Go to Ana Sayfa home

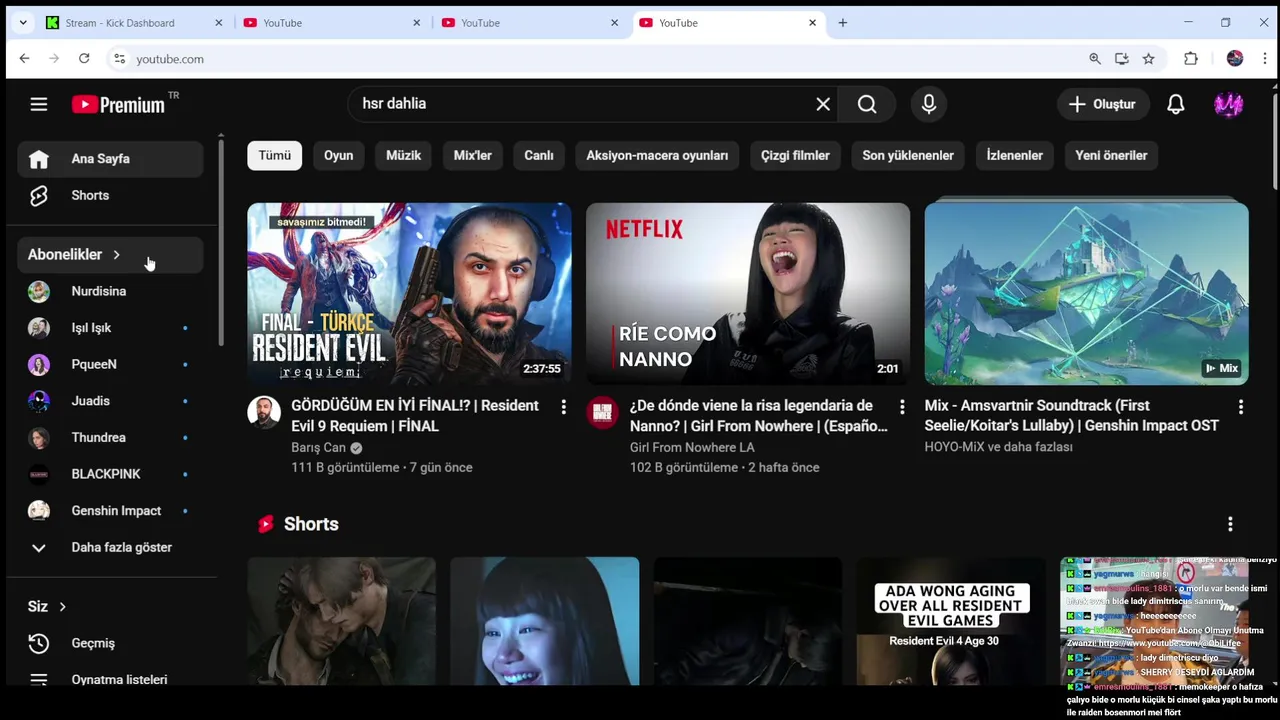[110, 159]
